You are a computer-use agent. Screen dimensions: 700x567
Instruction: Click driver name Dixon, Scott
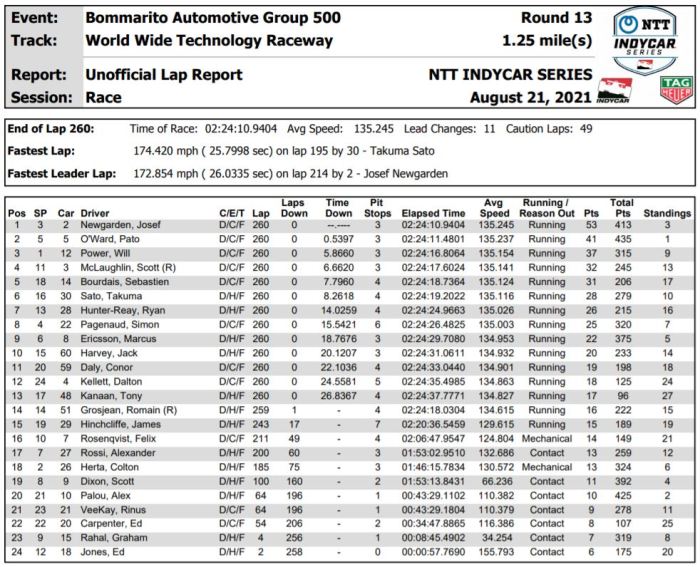(110, 481)
